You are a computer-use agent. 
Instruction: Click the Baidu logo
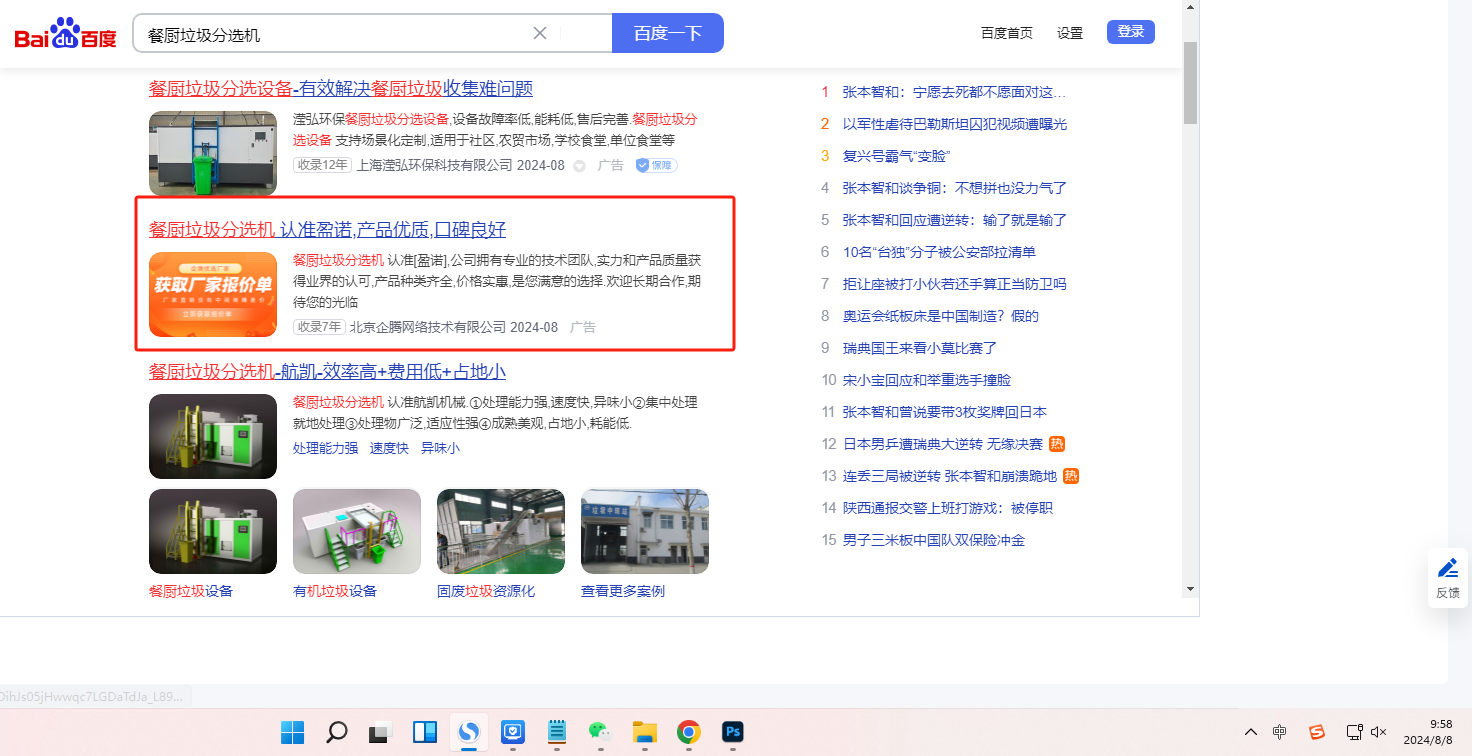[x=65, y=35]
